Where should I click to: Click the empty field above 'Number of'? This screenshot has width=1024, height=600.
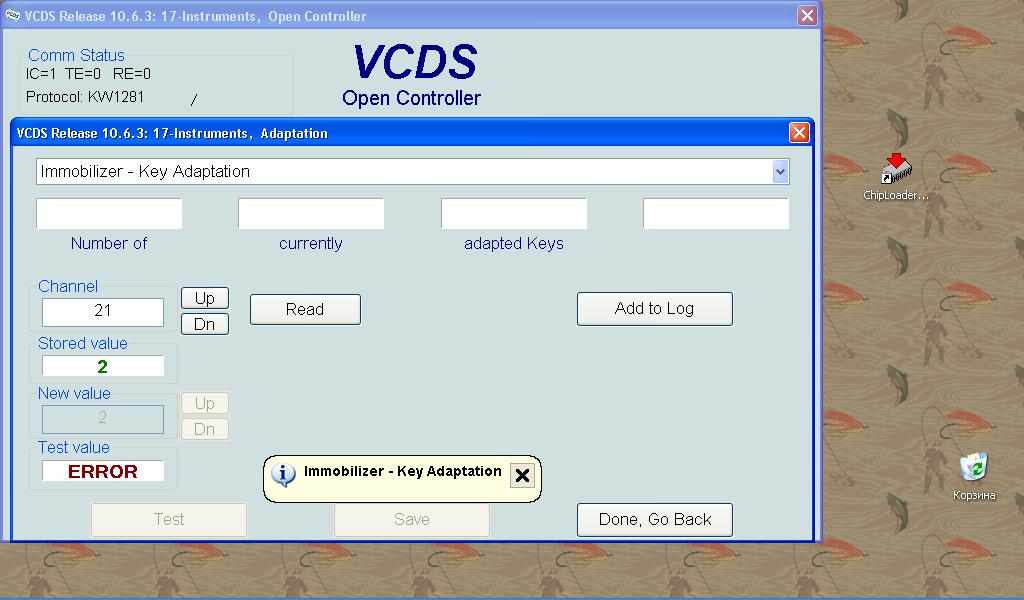(108, 214)
